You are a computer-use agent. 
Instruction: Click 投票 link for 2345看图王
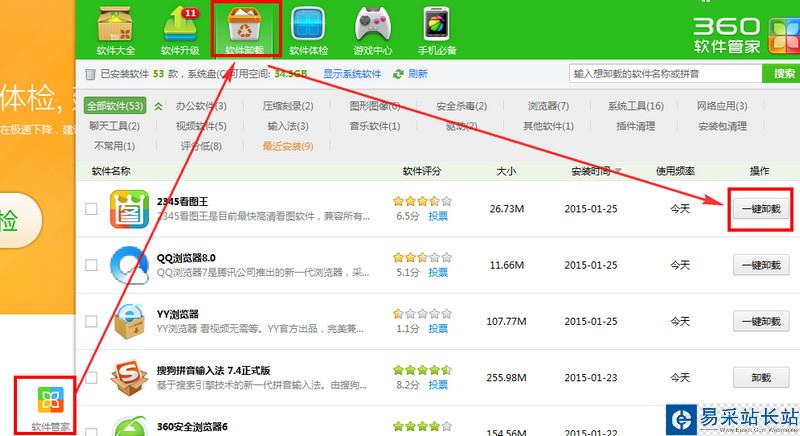tap(438, 216)
